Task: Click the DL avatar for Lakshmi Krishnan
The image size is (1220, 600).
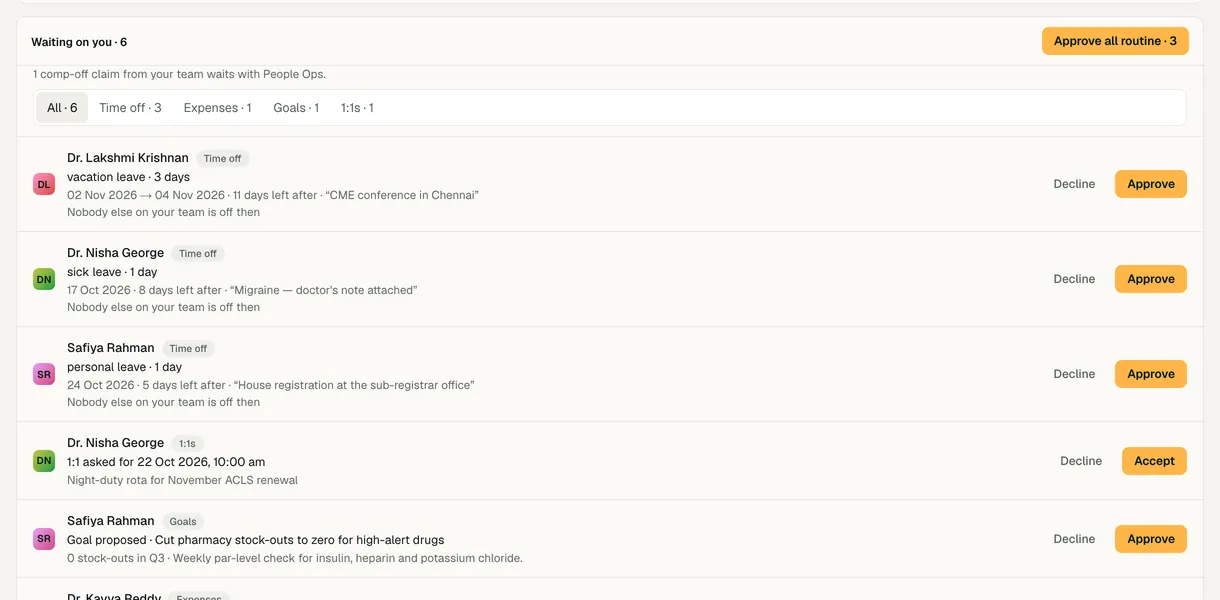Action: point(44,184)
